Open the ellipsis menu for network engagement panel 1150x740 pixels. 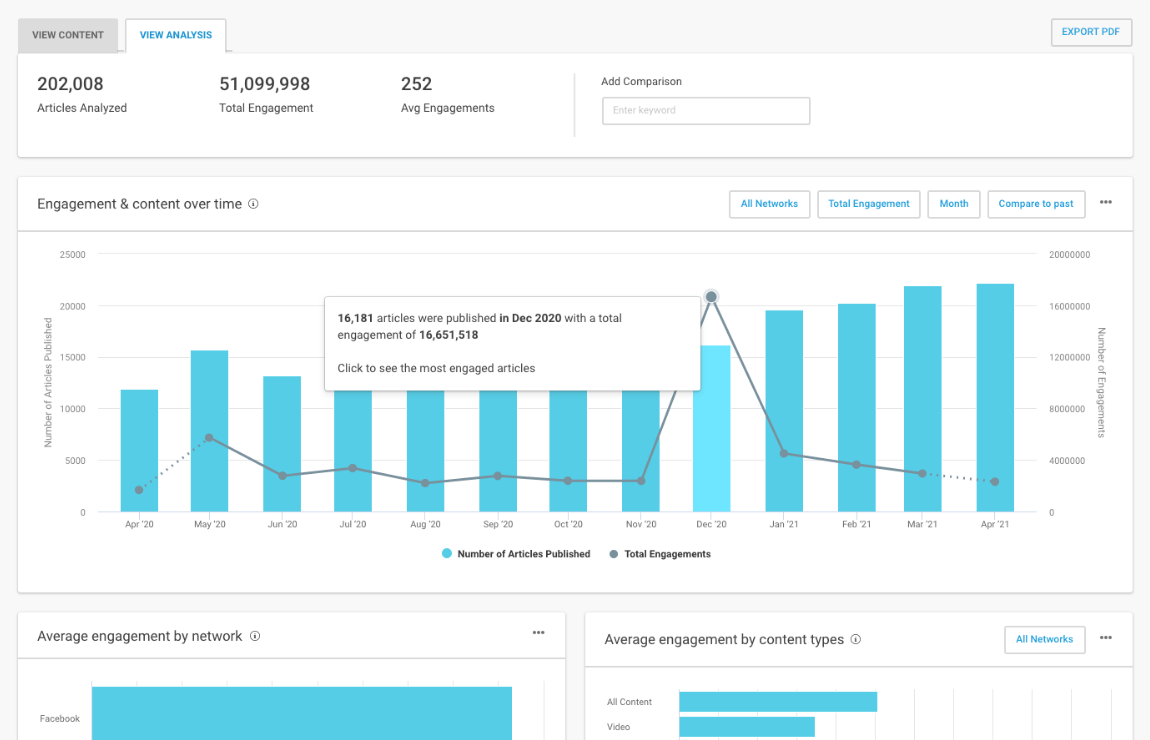pos(538,633)
